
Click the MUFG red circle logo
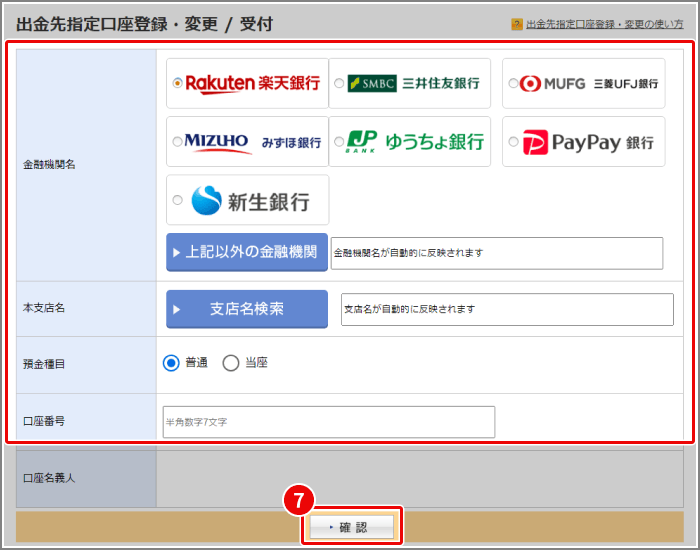[530, 83]
